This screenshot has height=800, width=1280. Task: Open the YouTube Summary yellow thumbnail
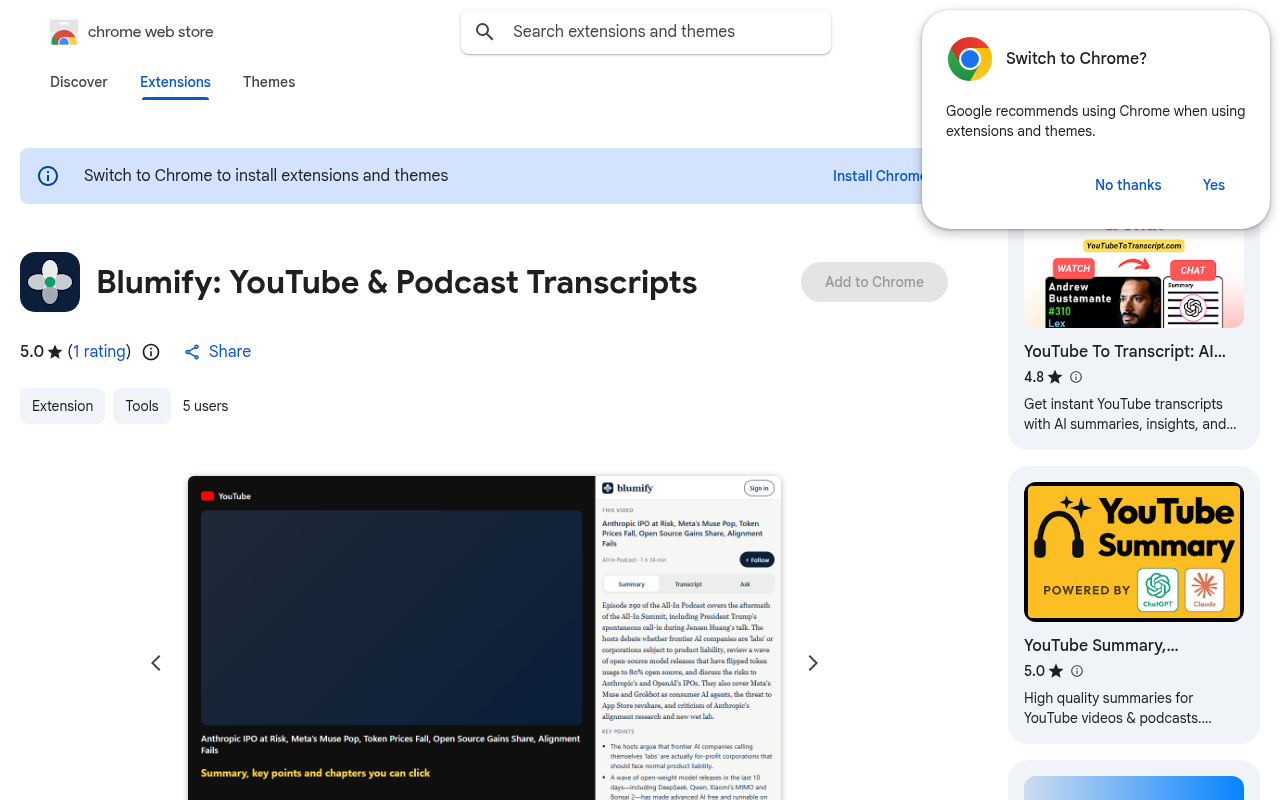(1134, 552)
